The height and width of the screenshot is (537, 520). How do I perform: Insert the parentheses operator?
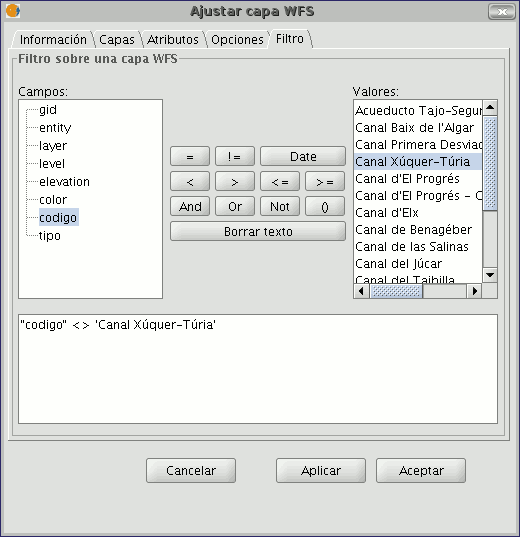[x=324, y=207]
